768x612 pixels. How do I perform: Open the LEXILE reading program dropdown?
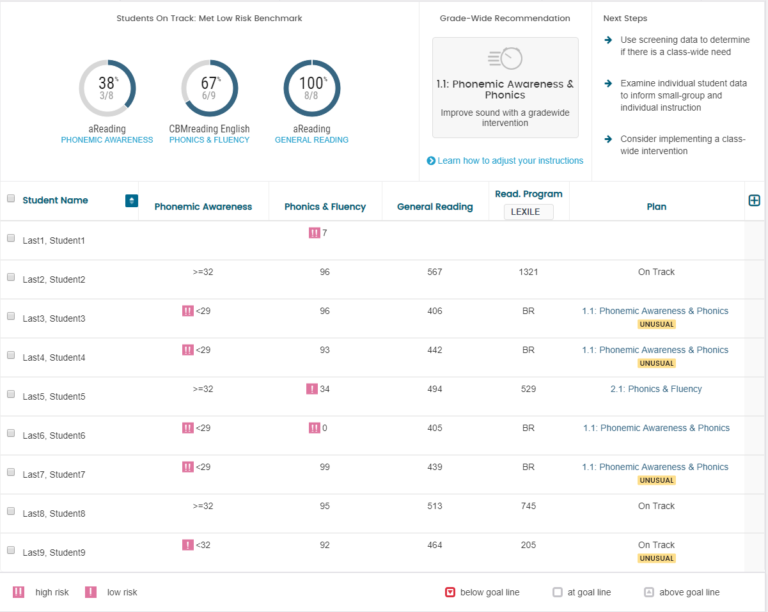(x=529, y=212)
